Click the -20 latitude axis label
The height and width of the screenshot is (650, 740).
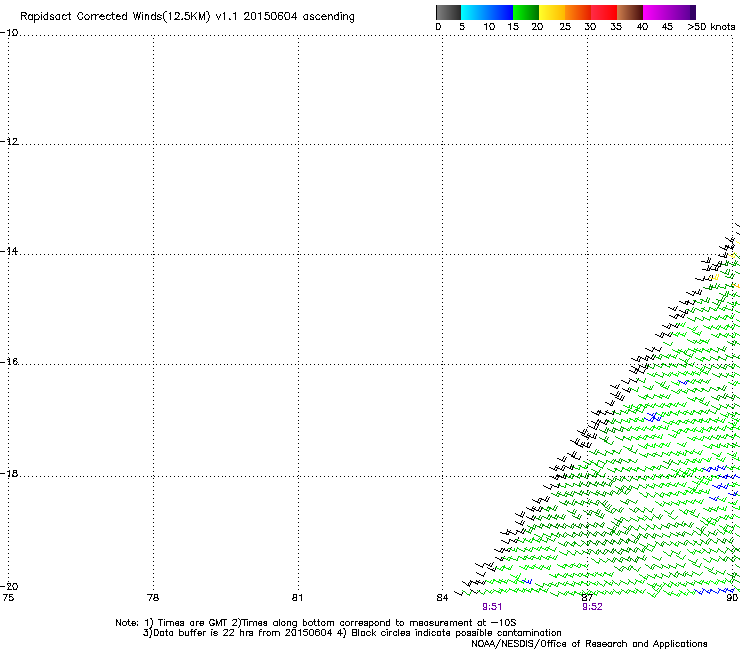(x=9, y=586)
